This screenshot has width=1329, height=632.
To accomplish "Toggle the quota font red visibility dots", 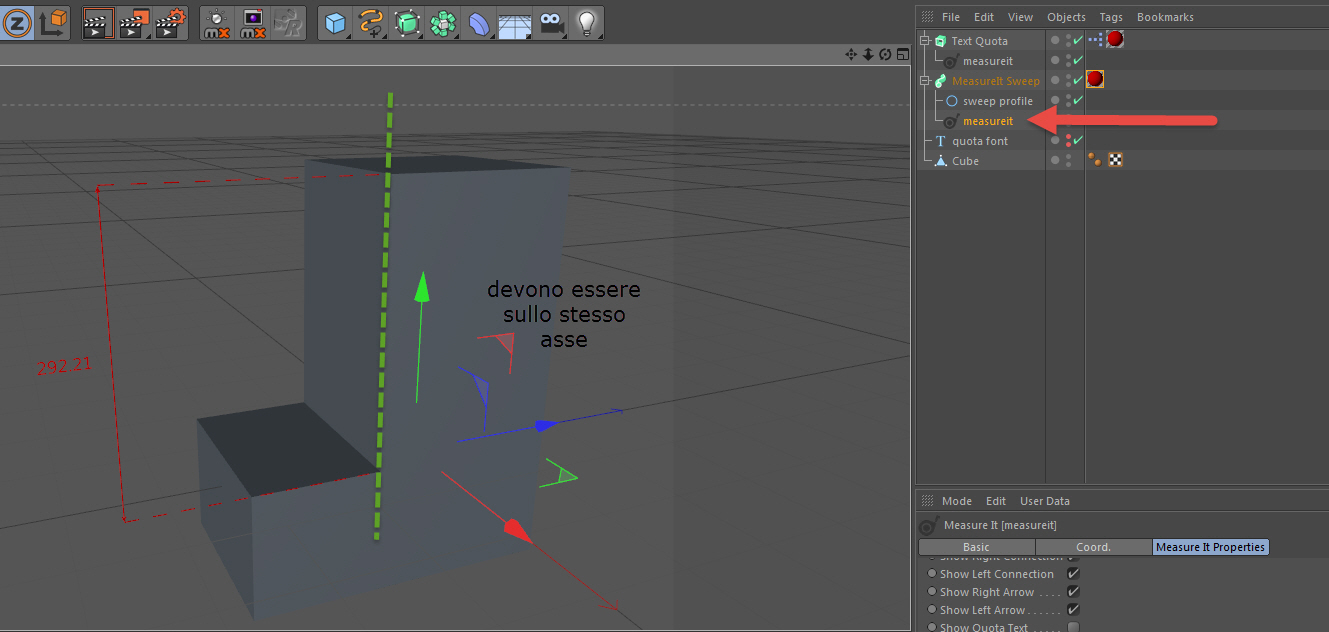I will point(1068,141).
